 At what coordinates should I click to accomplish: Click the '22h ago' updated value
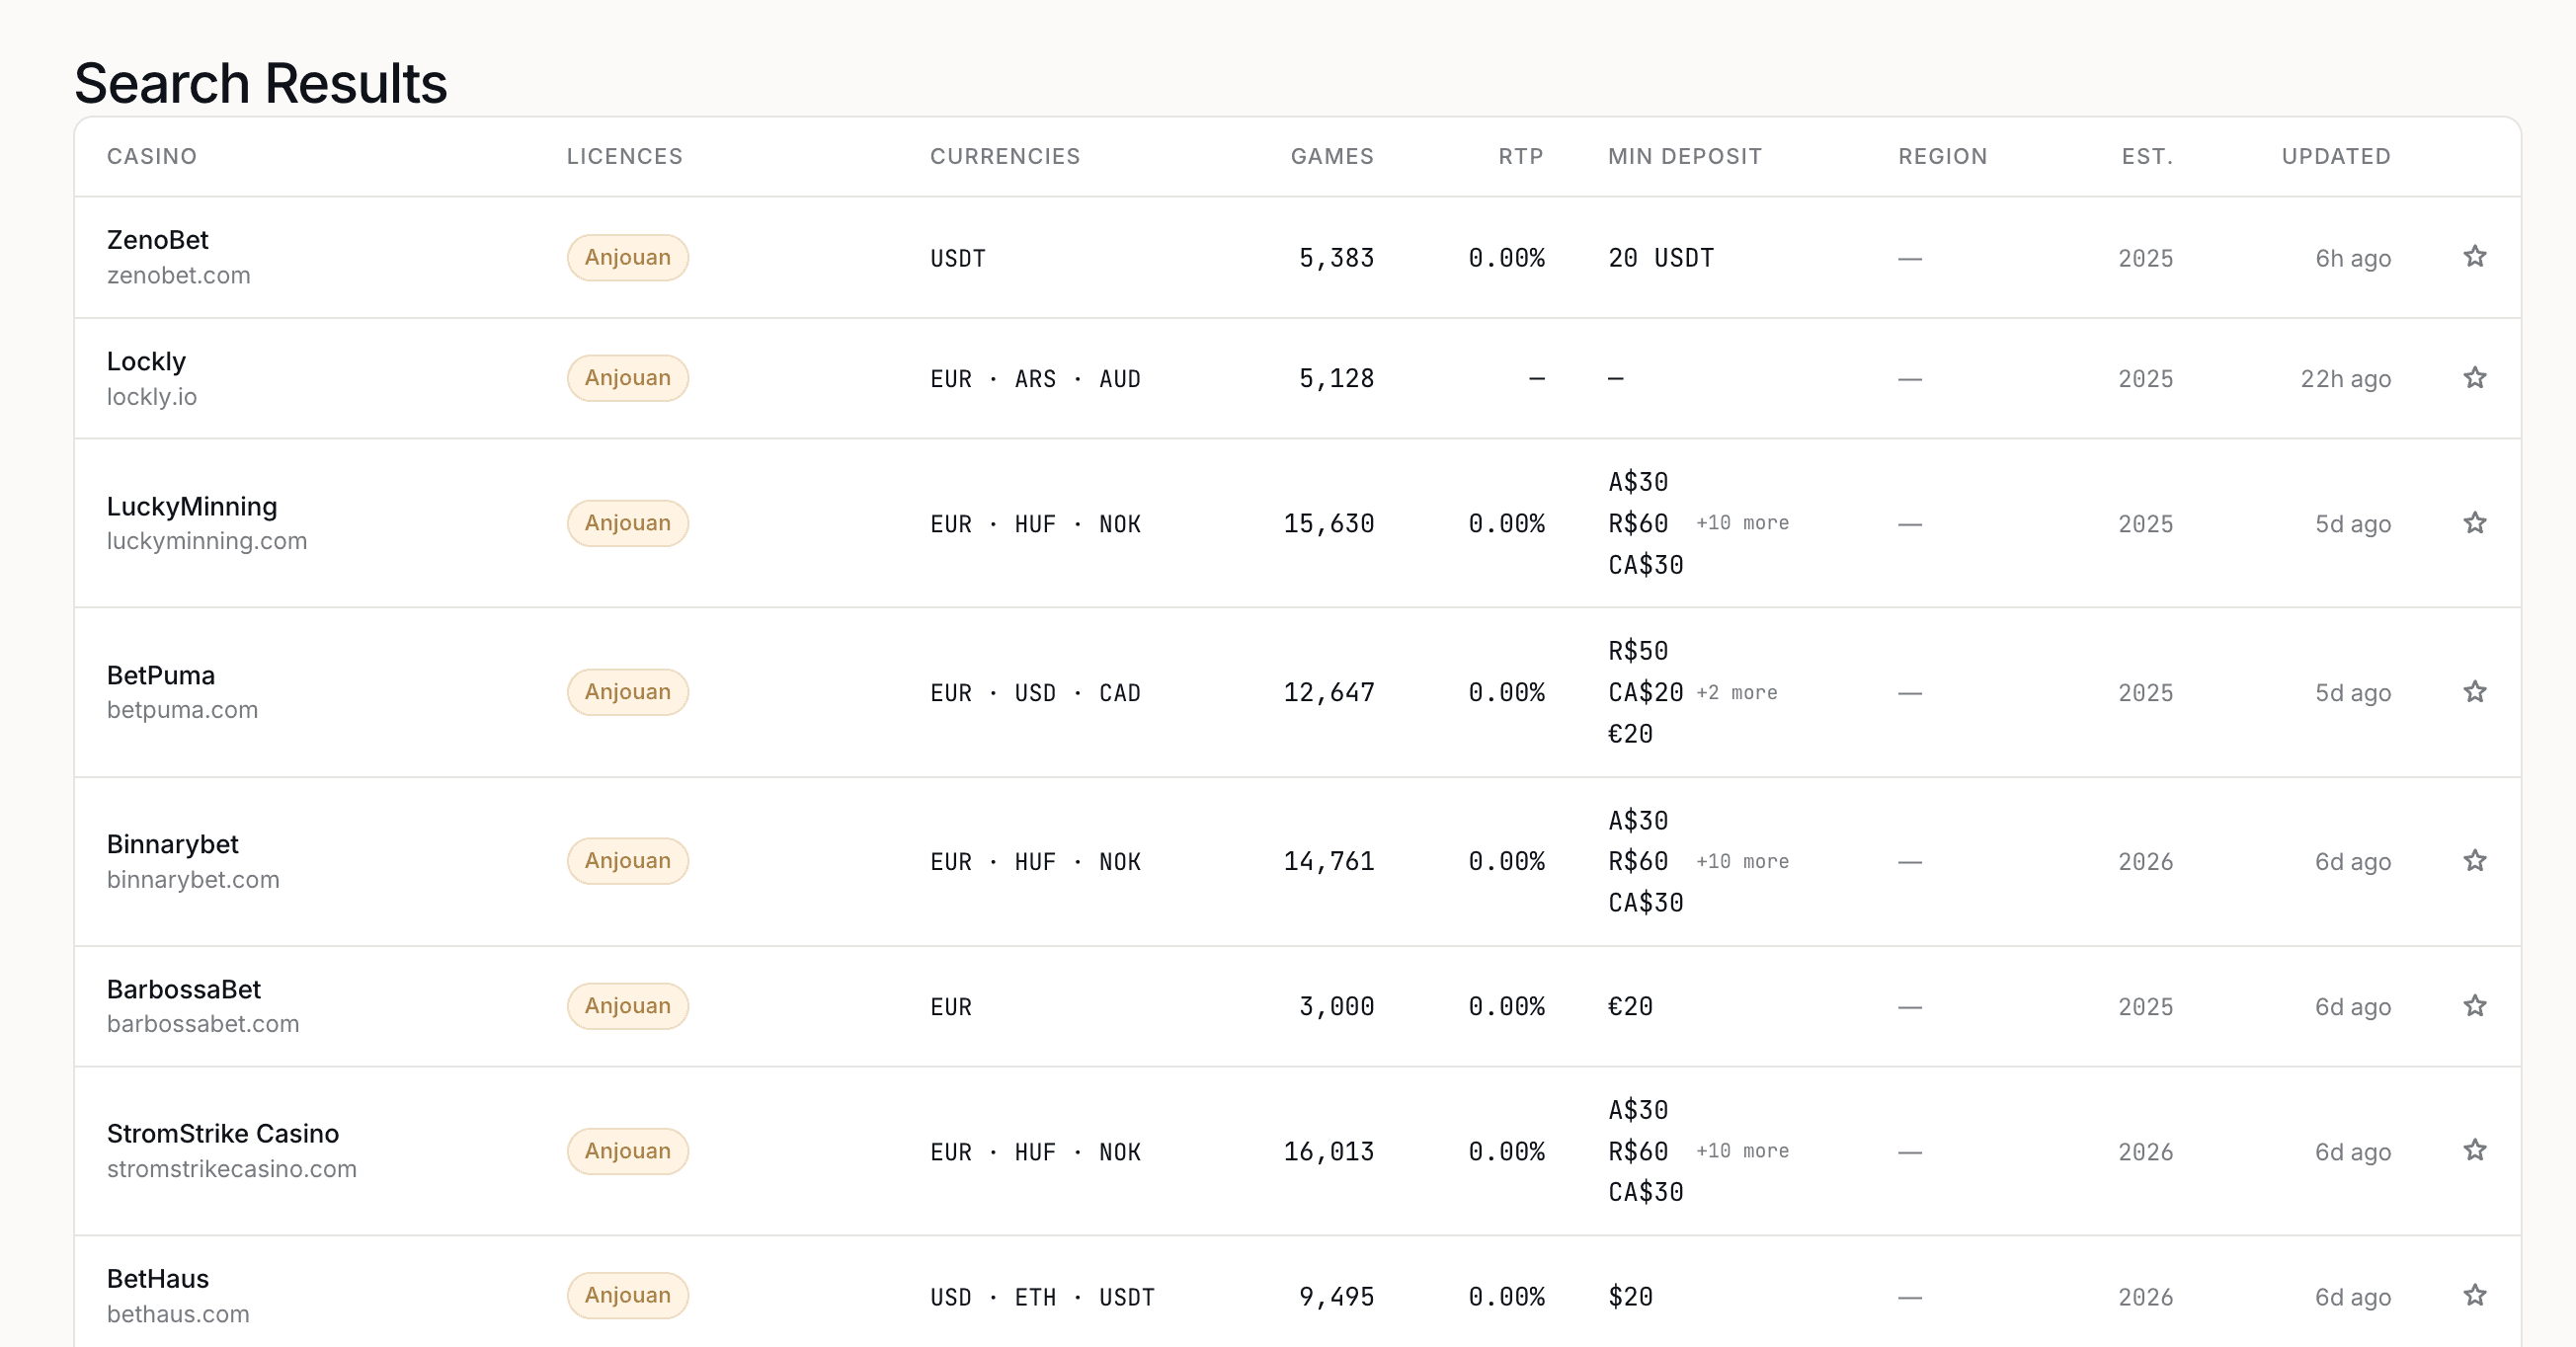tap(2345, 379)
